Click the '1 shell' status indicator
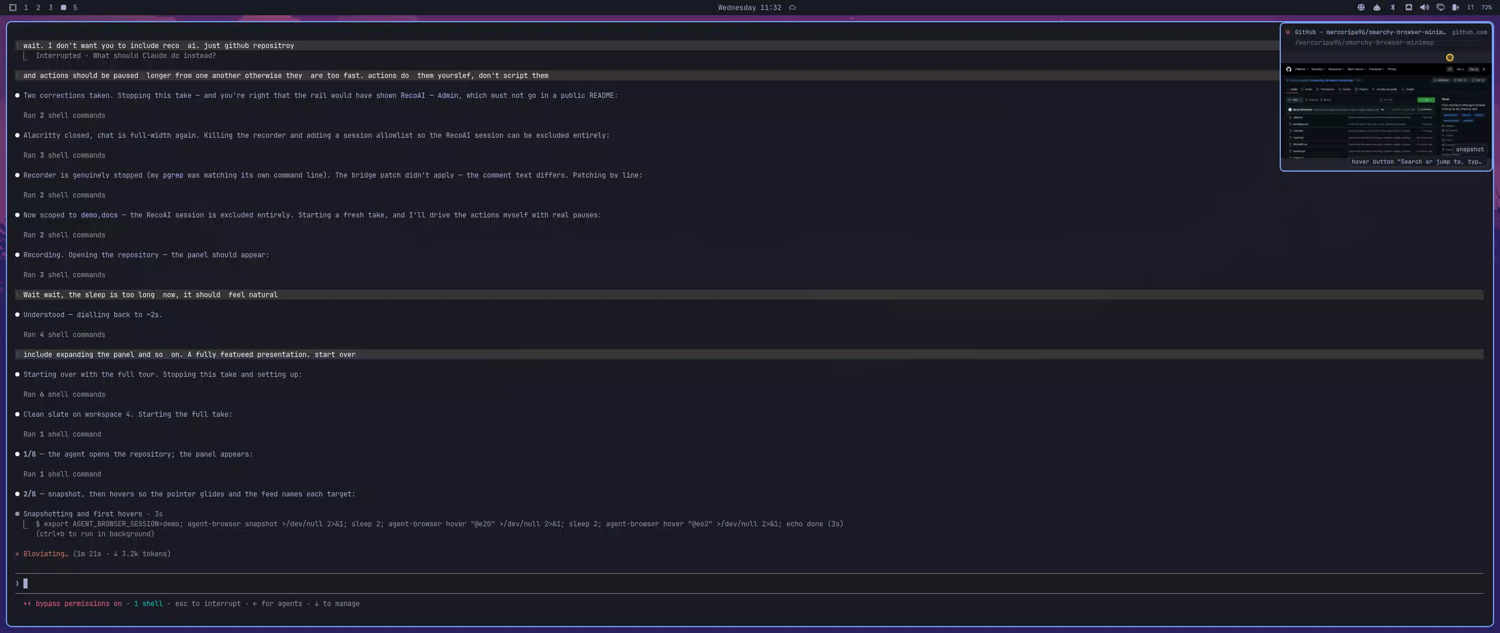 pyautogui.click(x=148, y=603)
